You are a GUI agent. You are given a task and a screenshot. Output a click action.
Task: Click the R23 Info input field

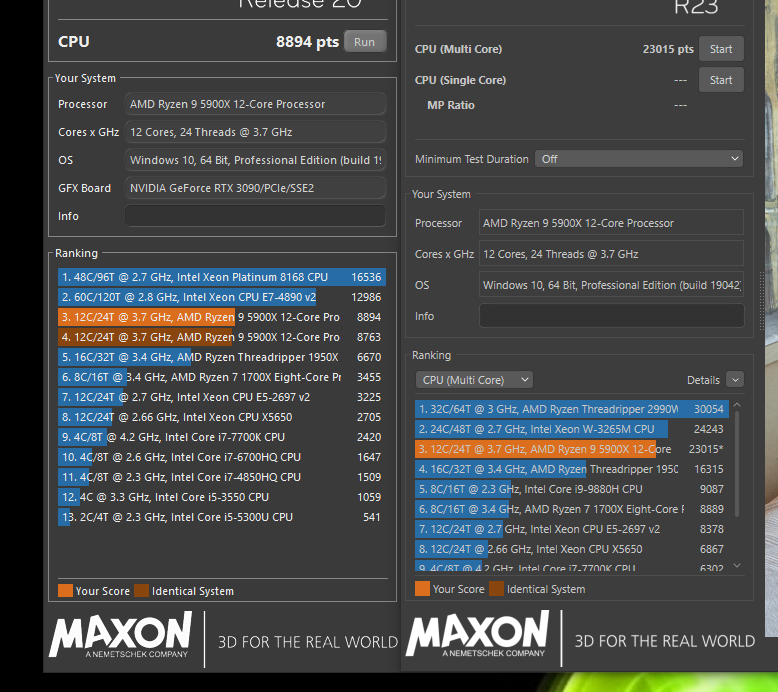tap(611, 316)
